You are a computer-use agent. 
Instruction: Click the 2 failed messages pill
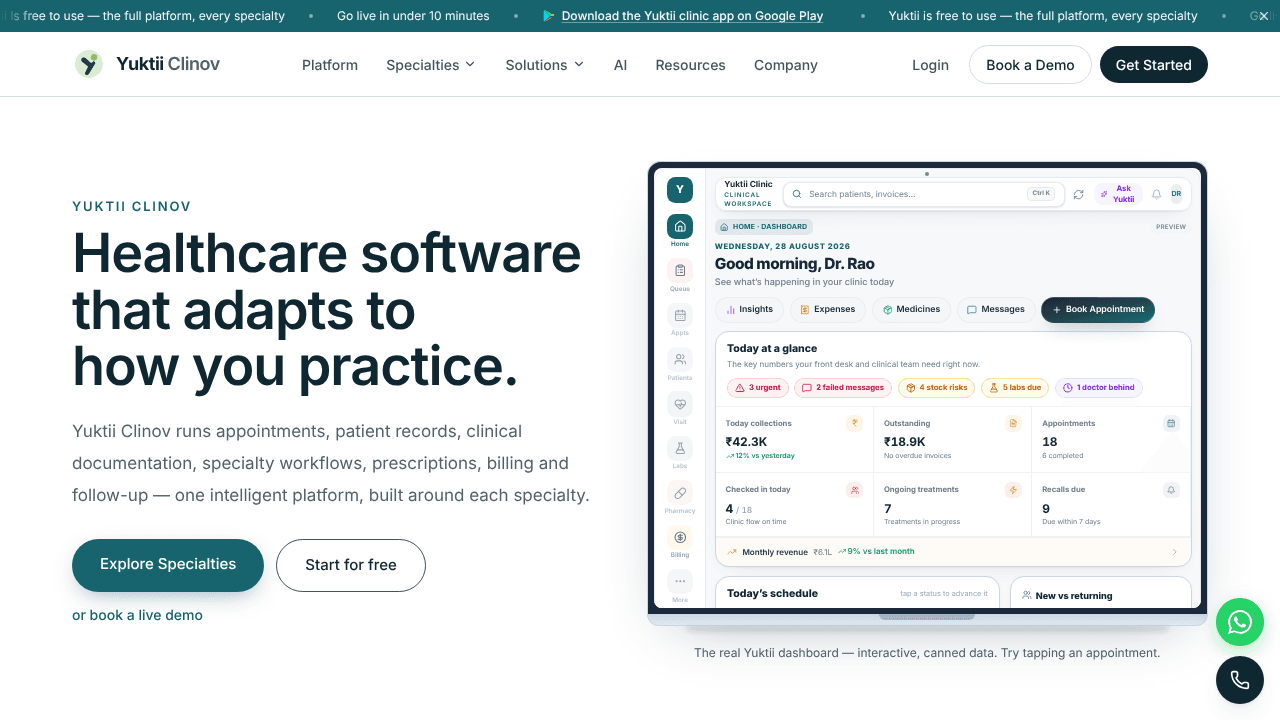843,388
